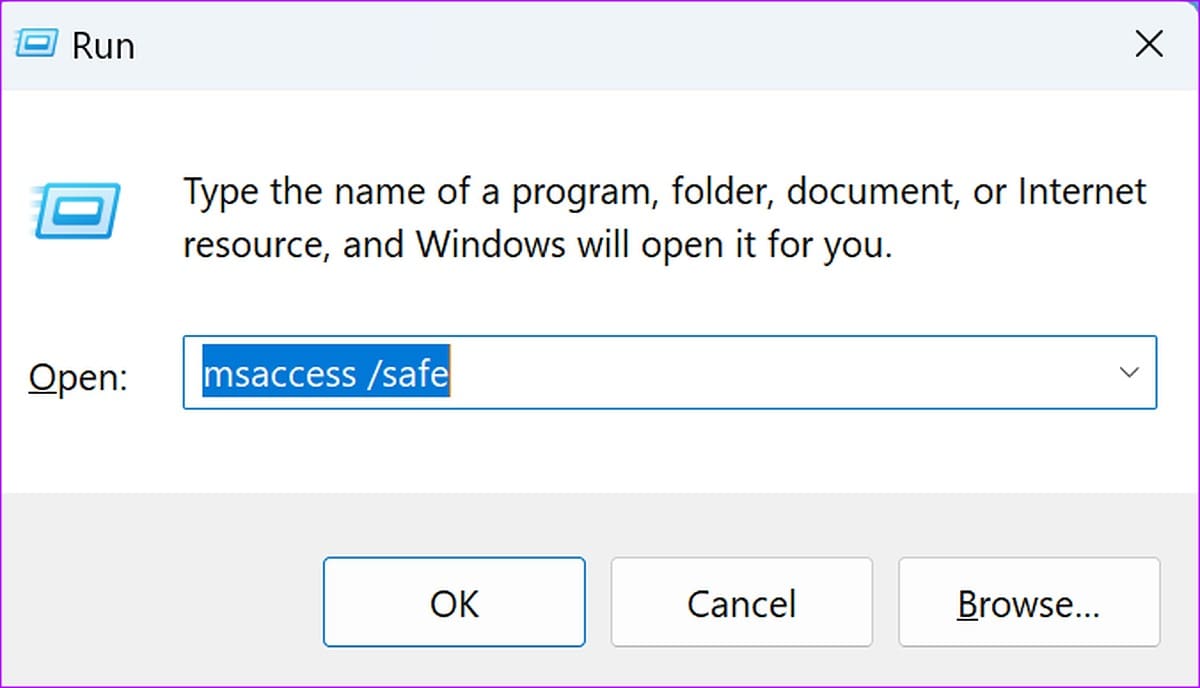Click OK to run msaccess /safe

(x=454, y=602)
